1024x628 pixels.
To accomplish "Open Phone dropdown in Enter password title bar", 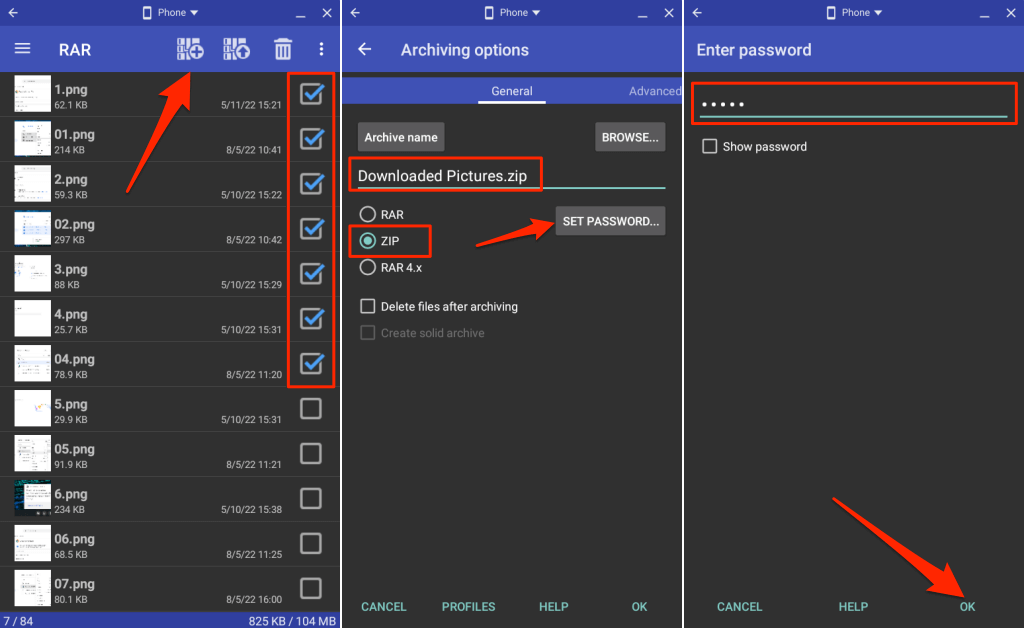I will click(x=854, y=12).
